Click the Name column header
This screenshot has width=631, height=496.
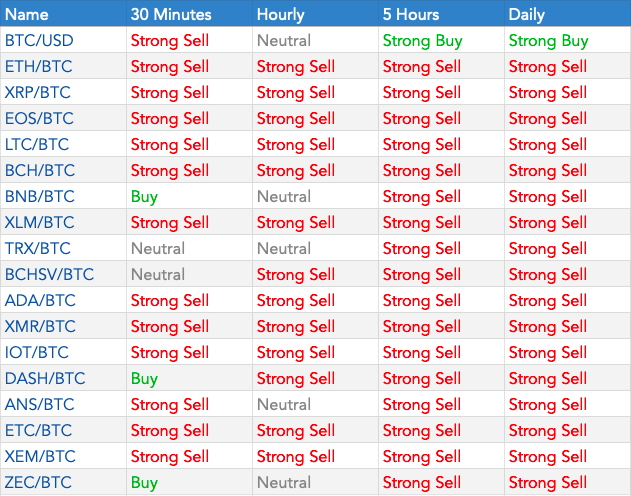(x=27, y=14)
